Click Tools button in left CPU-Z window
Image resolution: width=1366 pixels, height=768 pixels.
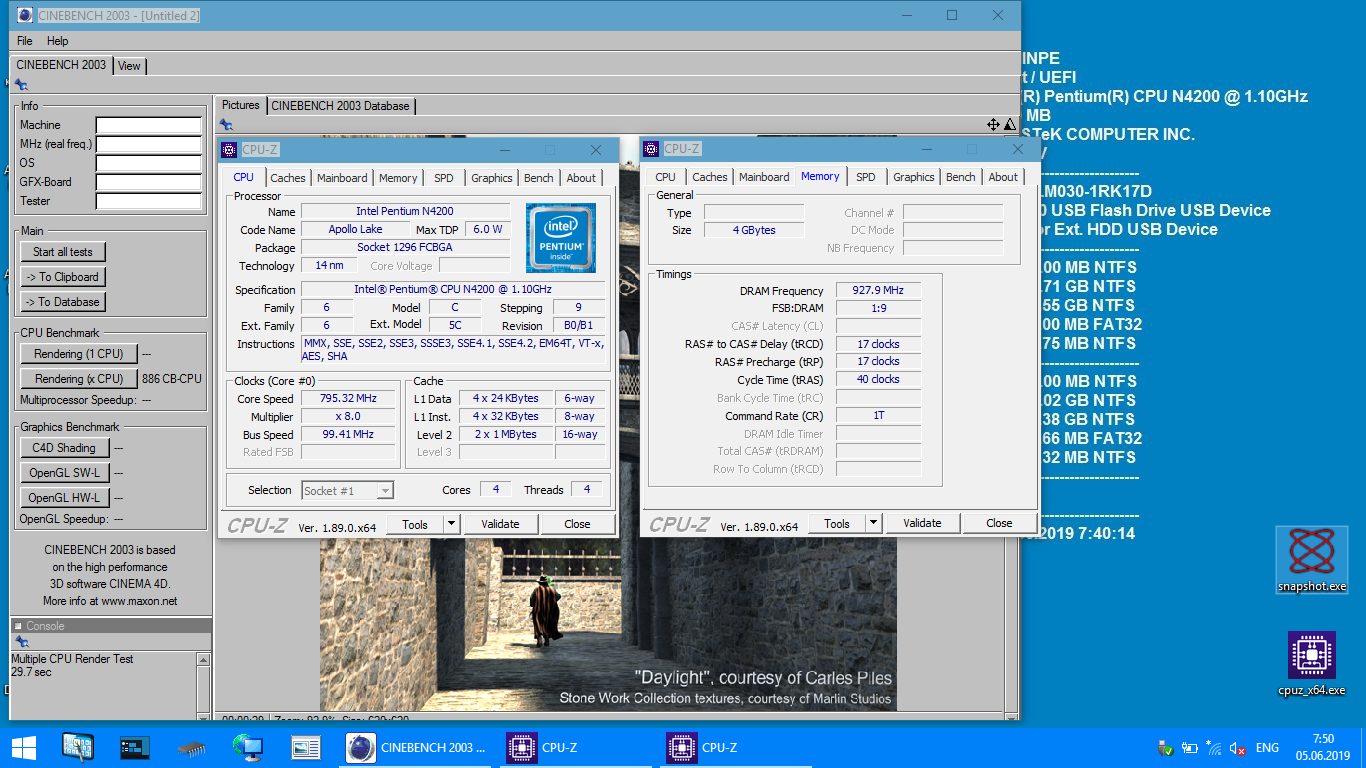415,524
